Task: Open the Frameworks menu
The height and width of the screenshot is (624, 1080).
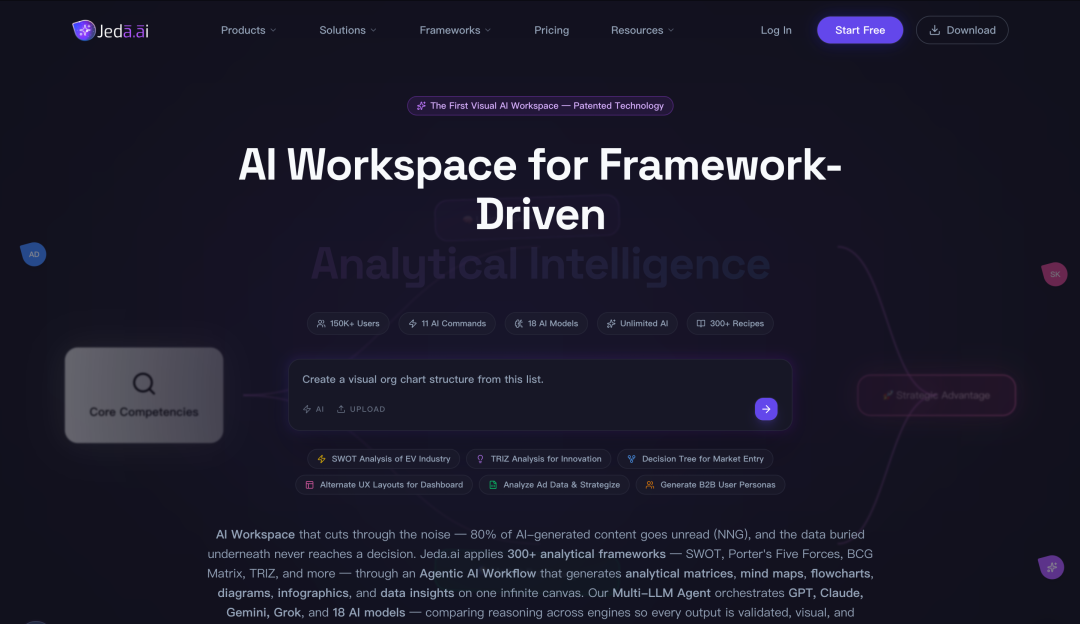Action: [x=455, y=30]
